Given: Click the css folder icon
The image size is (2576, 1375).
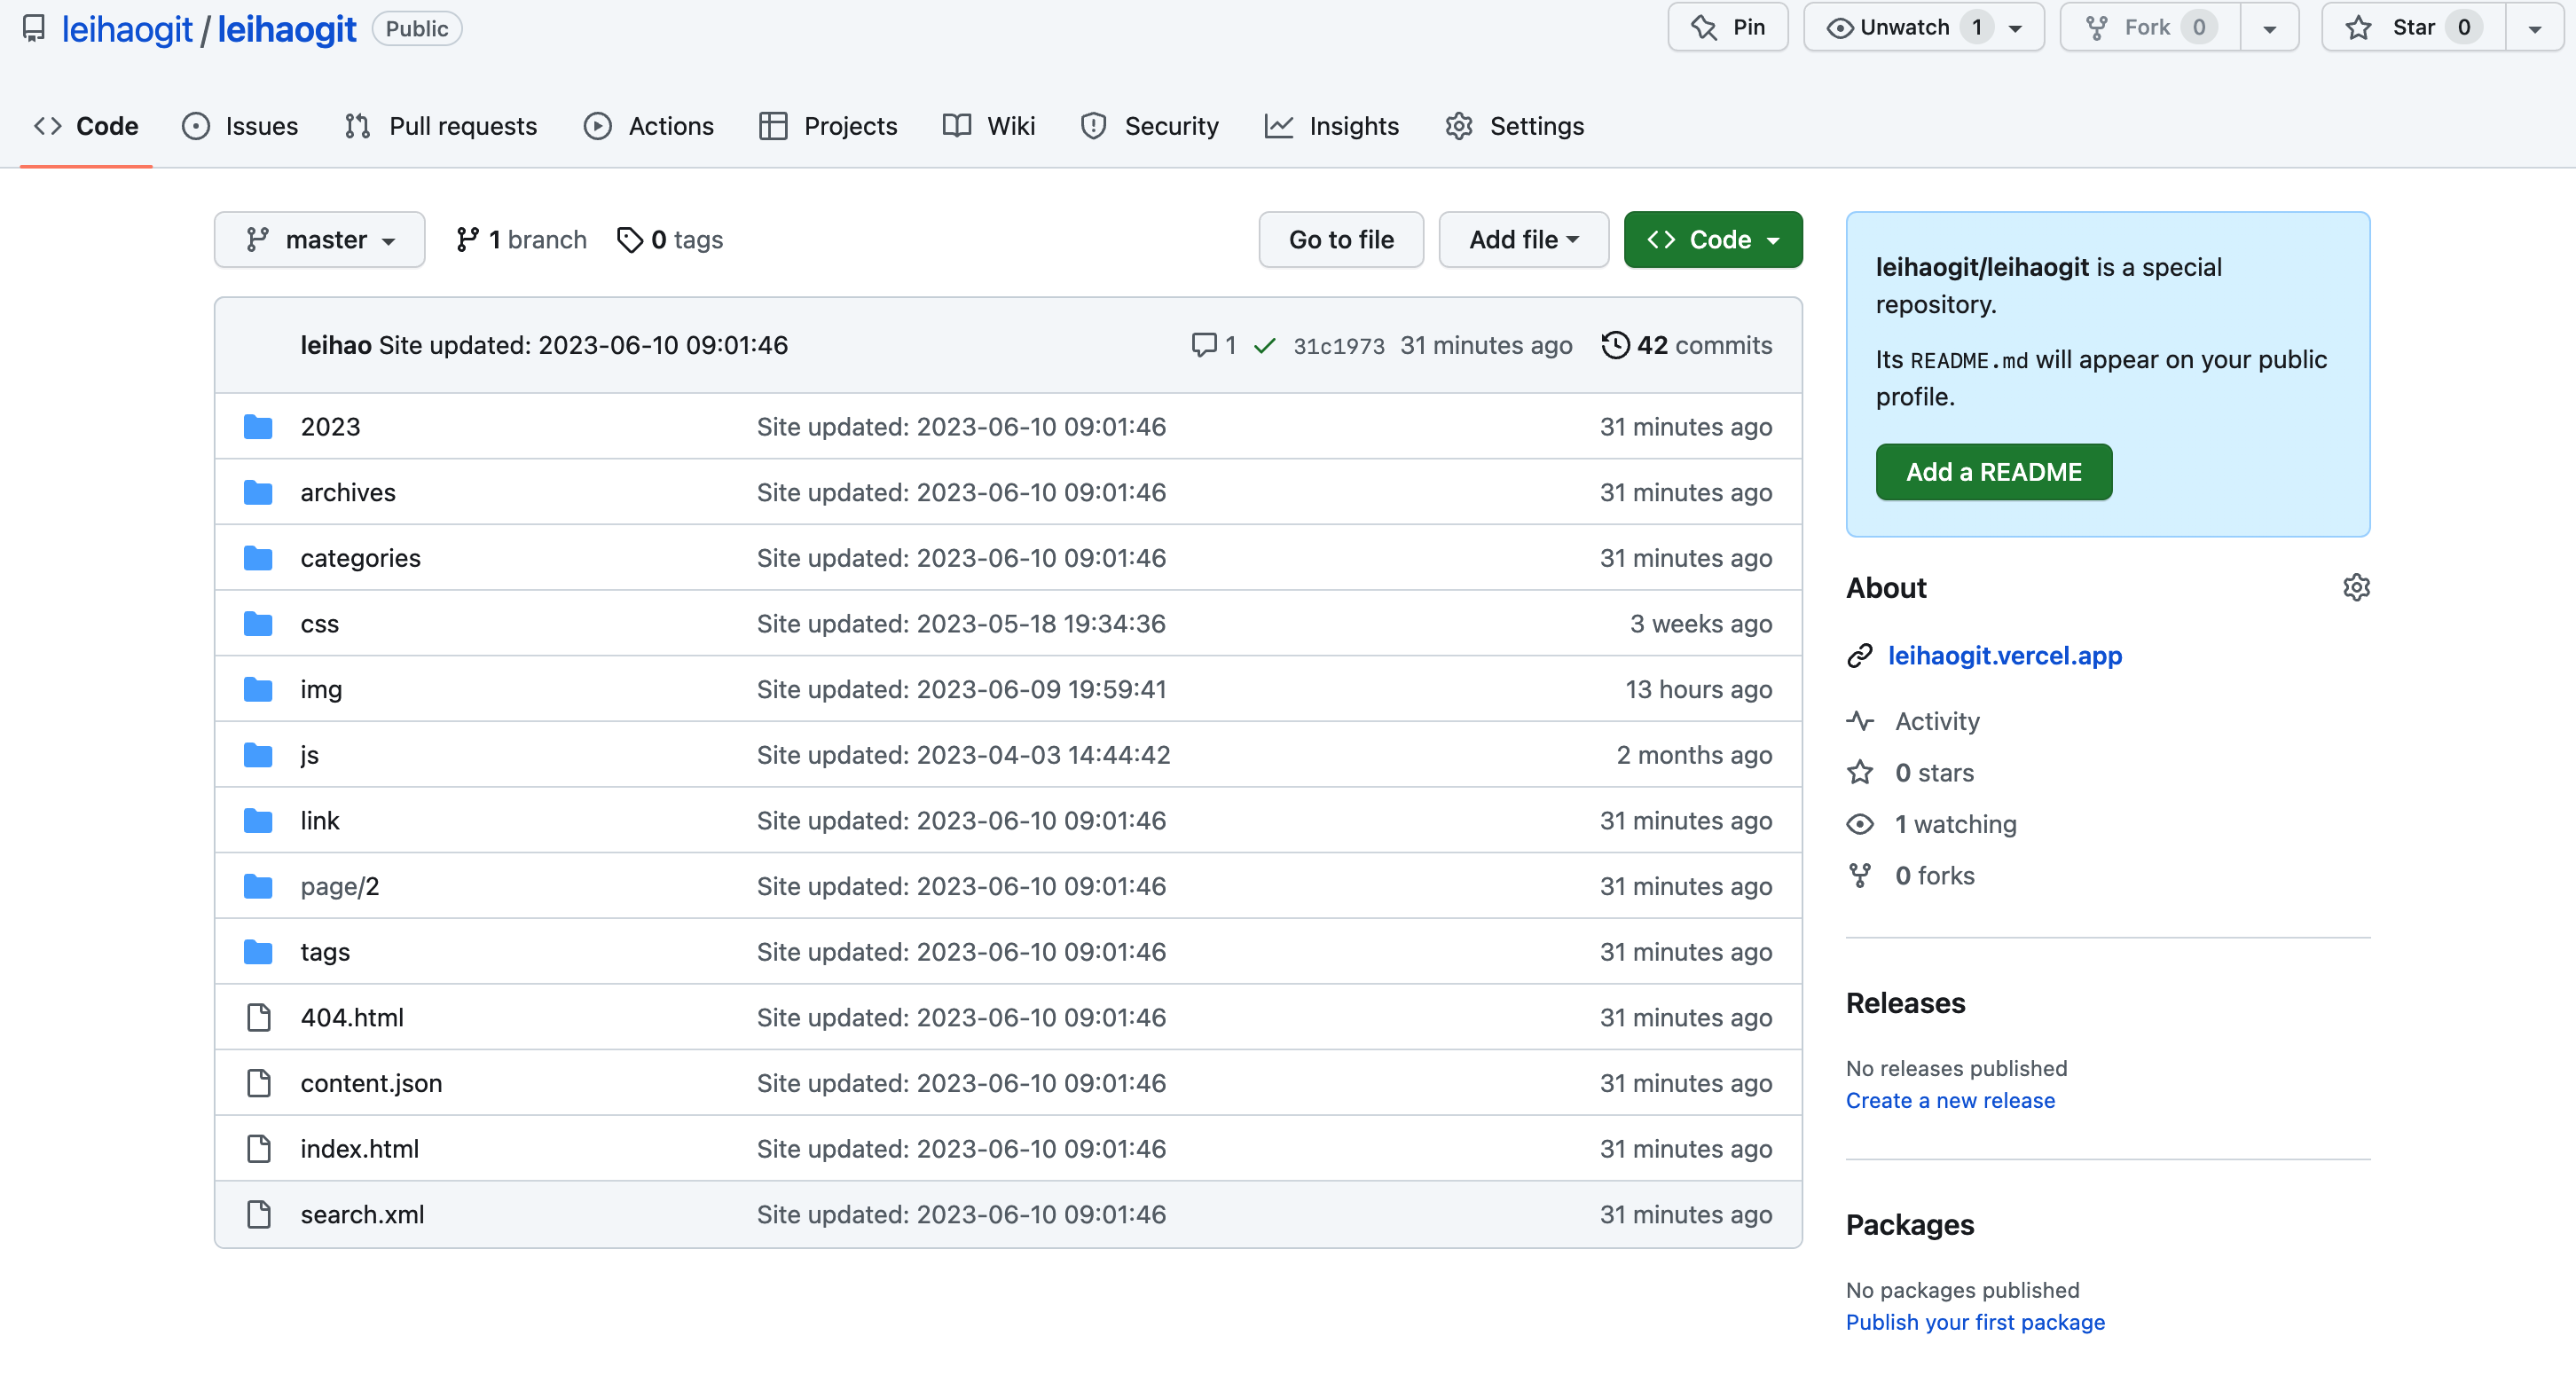Looking at the screenshot, I should (258, 623).
